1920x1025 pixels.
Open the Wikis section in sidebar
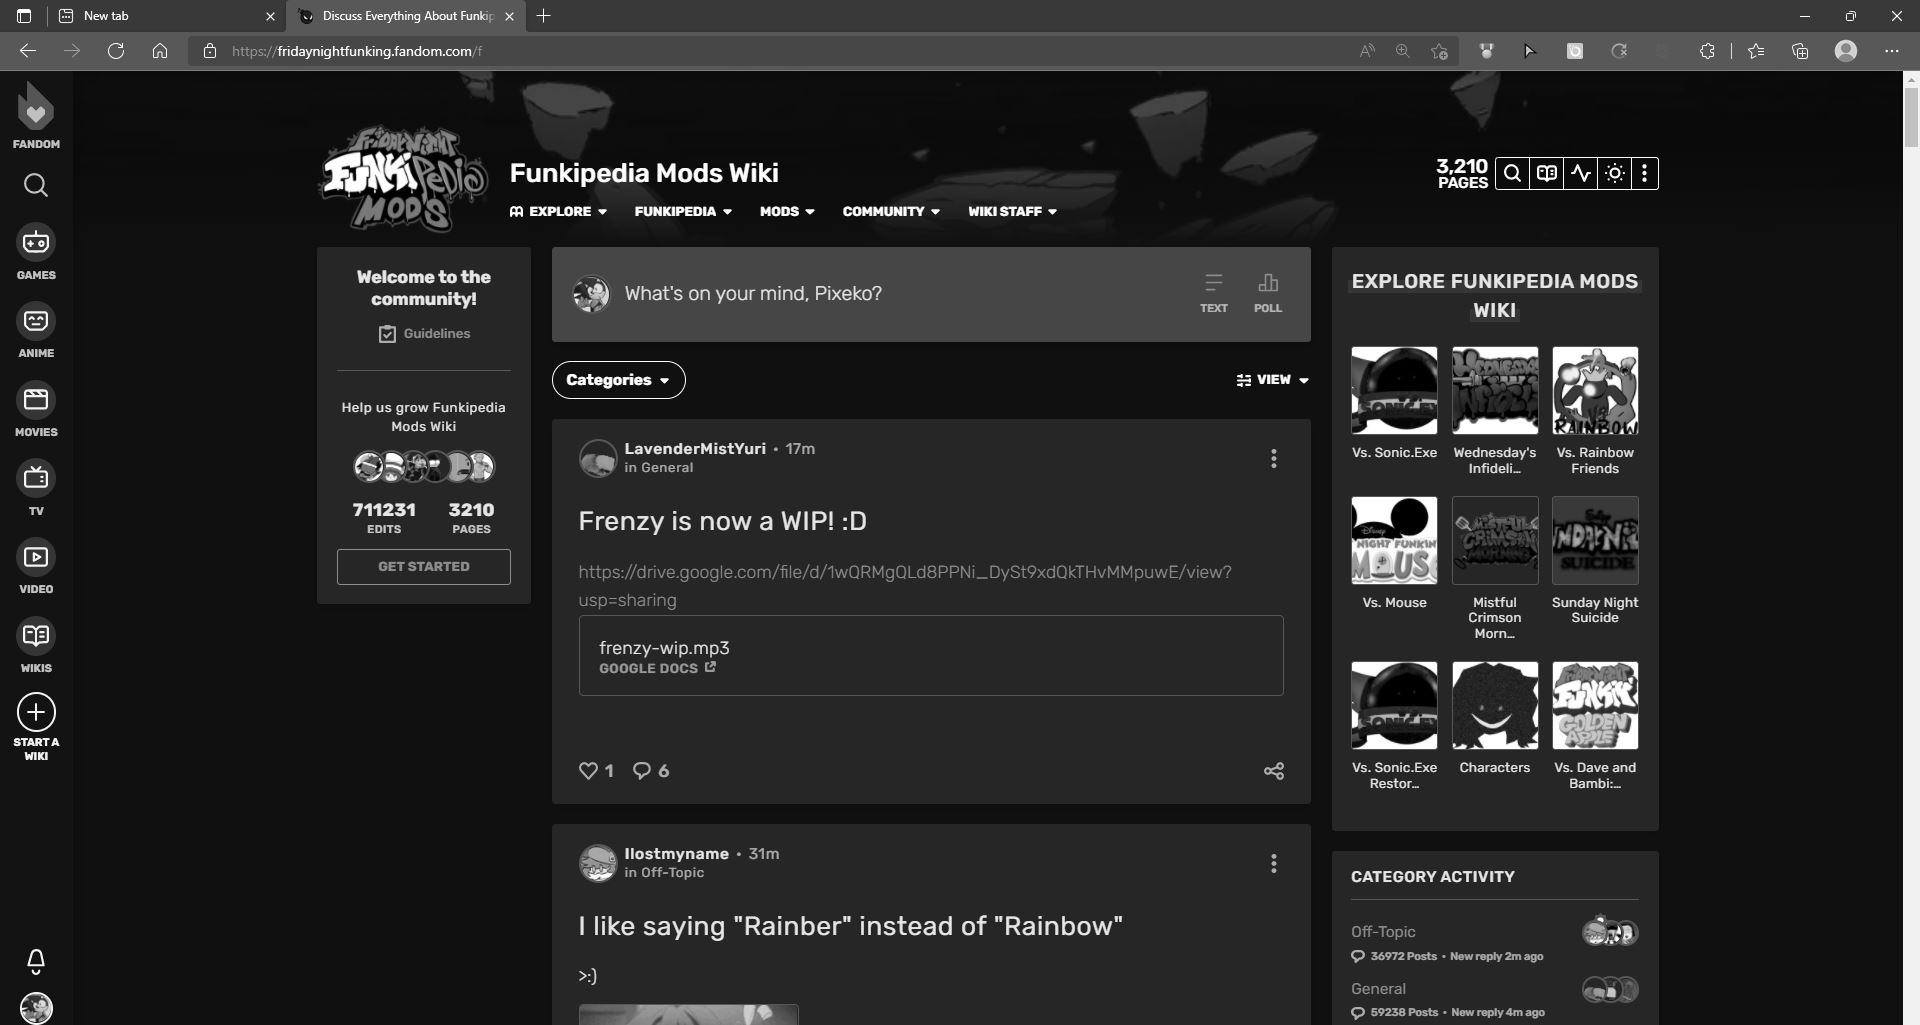point(36,646)
